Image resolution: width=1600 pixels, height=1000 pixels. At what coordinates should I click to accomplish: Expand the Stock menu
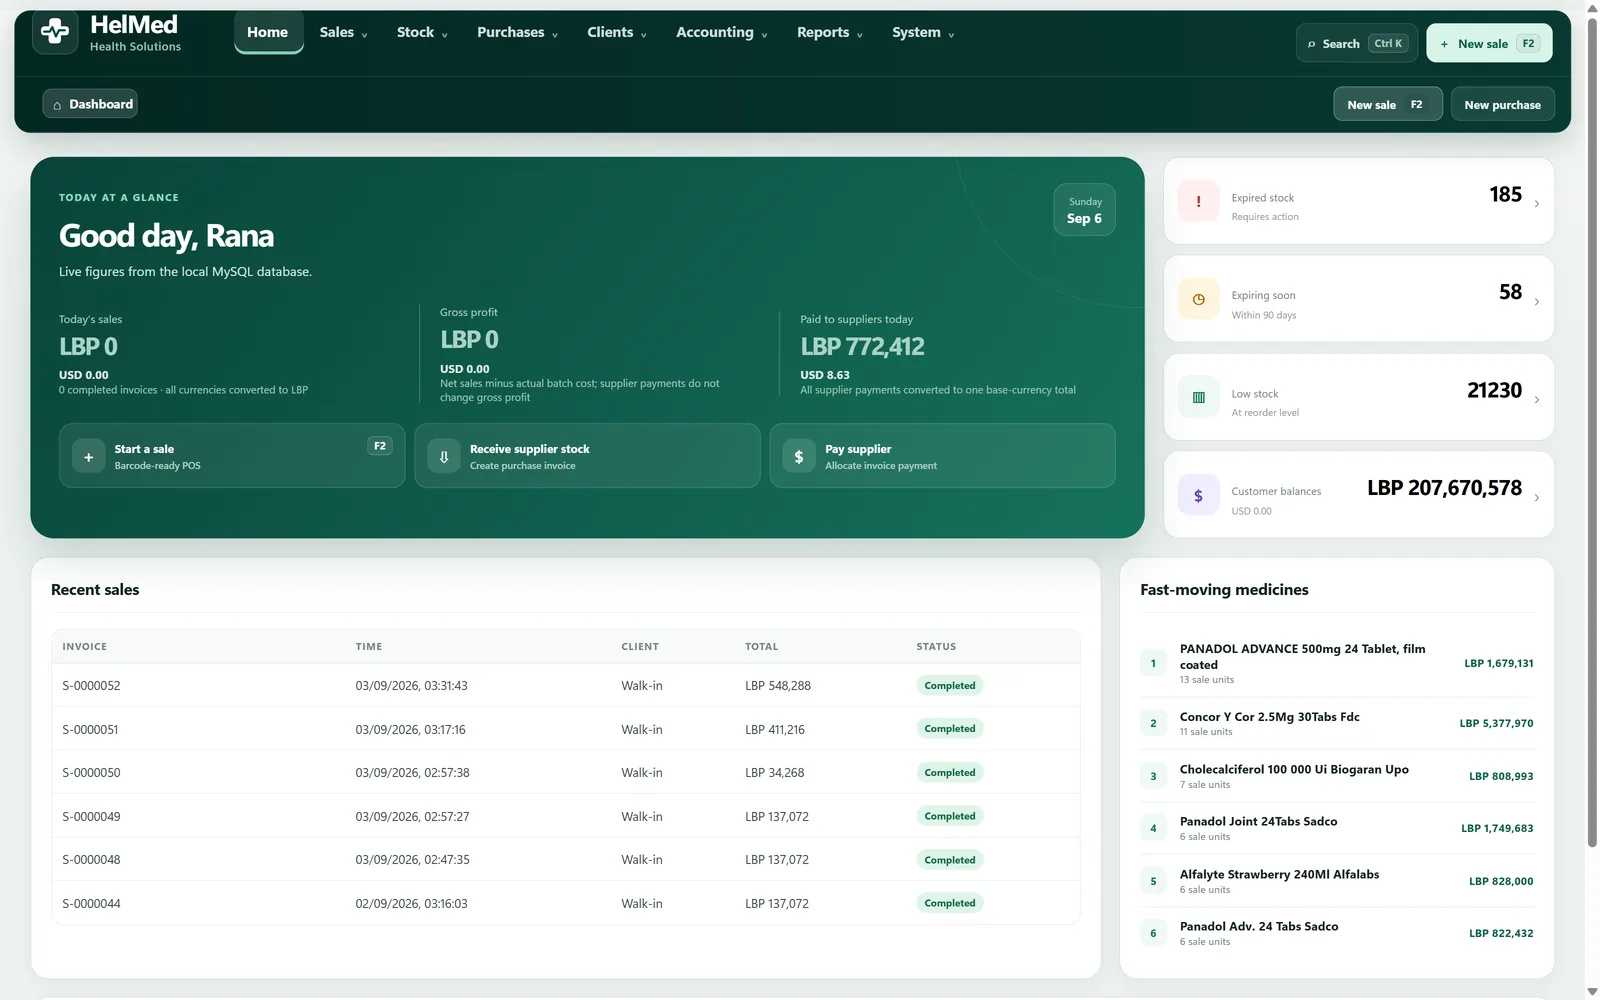[x=422, y=32]
